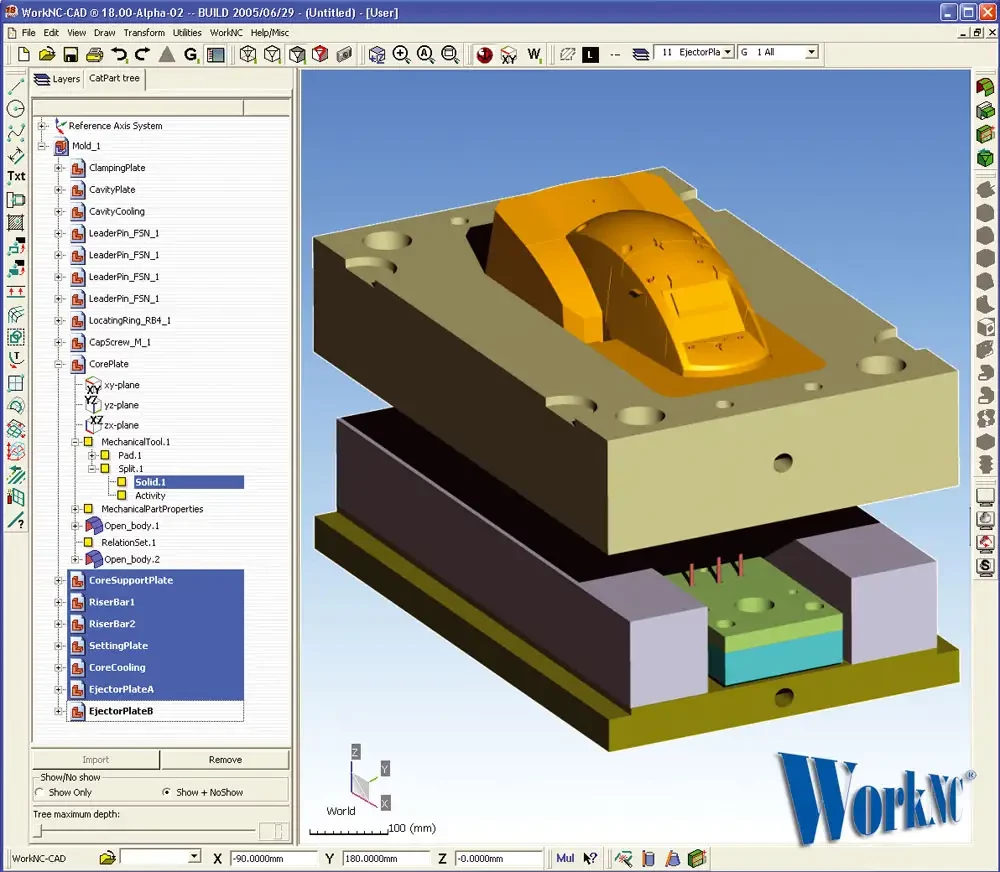1000x872 pixels.
Task: Toggle the yellow box next to Pad.1
Action: pos(105,455)
